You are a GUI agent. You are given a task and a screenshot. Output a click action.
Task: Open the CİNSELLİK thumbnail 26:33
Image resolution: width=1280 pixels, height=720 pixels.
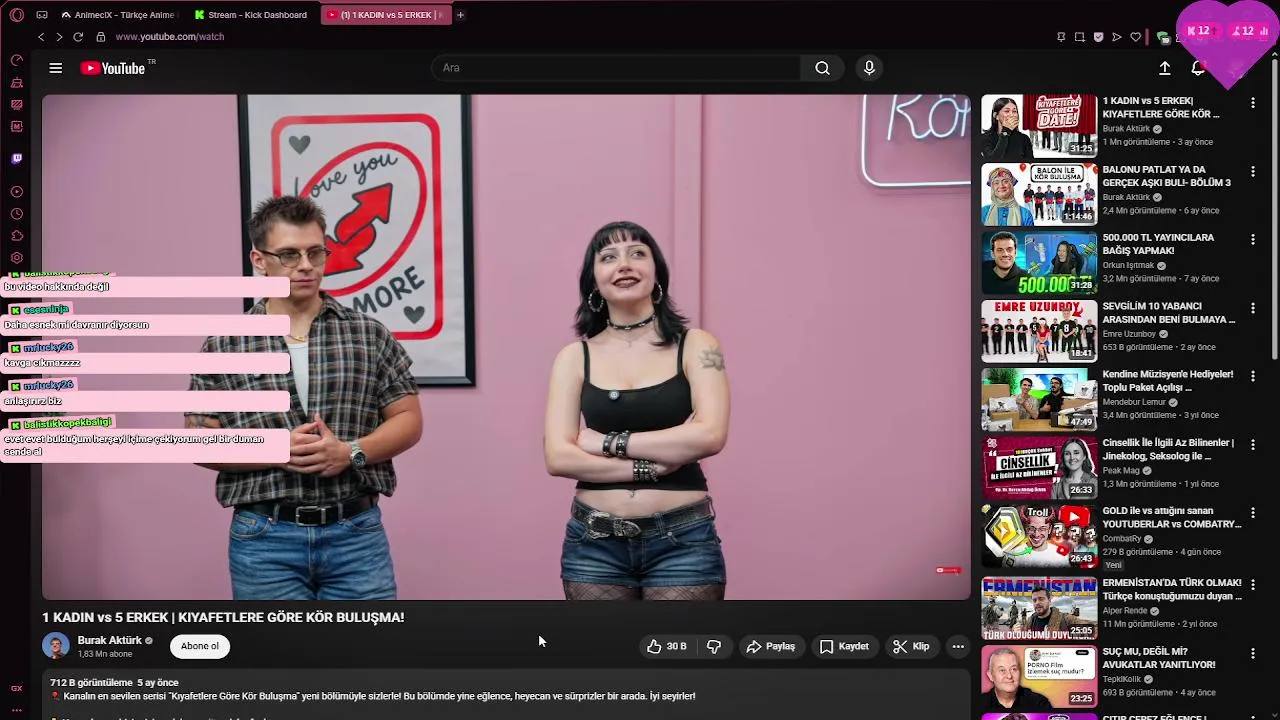pos(1039,467)
